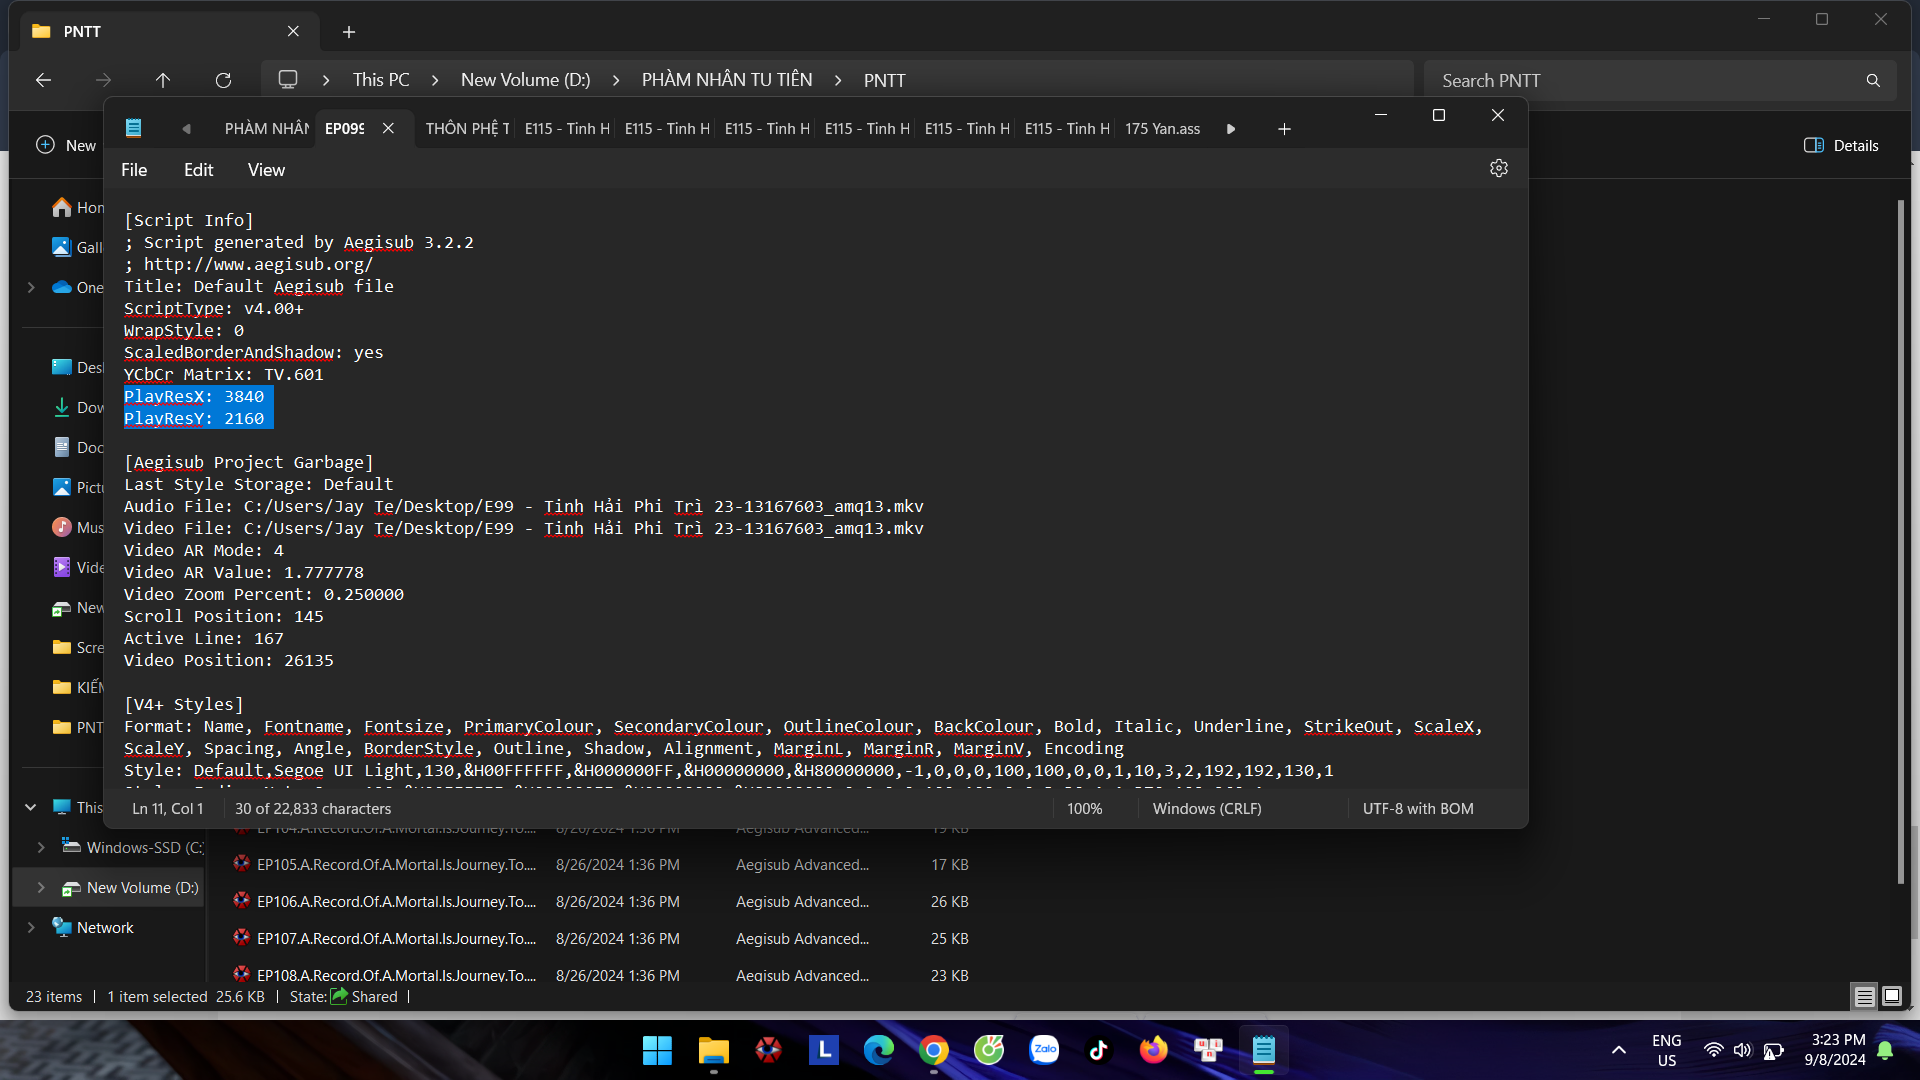Open the Windows Start menu

tap(657, 1050)
